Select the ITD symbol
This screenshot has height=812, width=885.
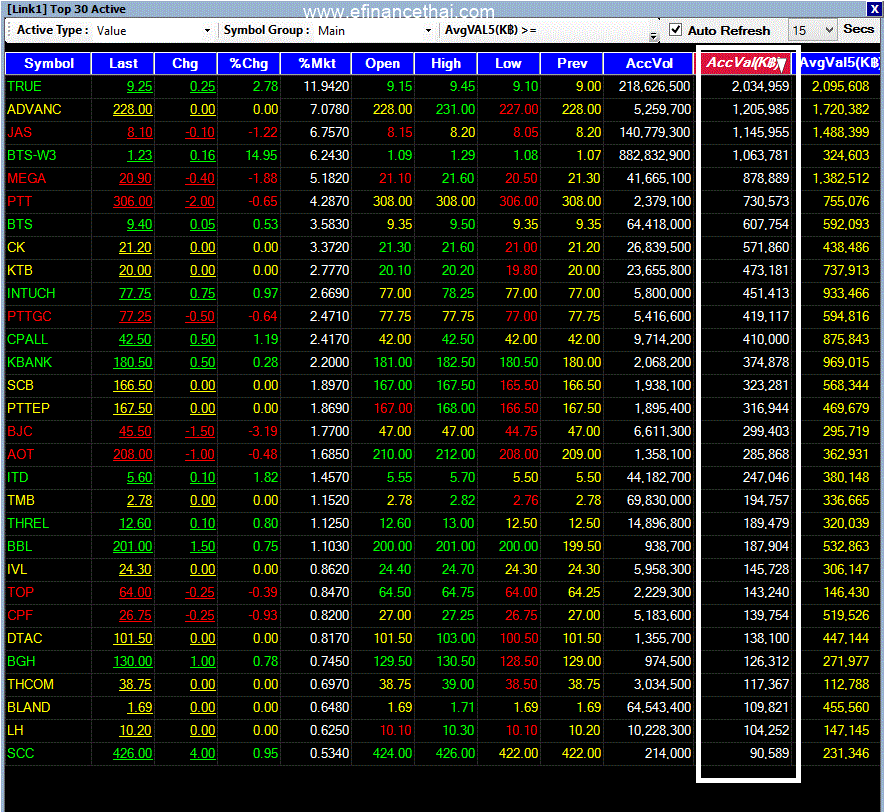click(x=17, y=477)
